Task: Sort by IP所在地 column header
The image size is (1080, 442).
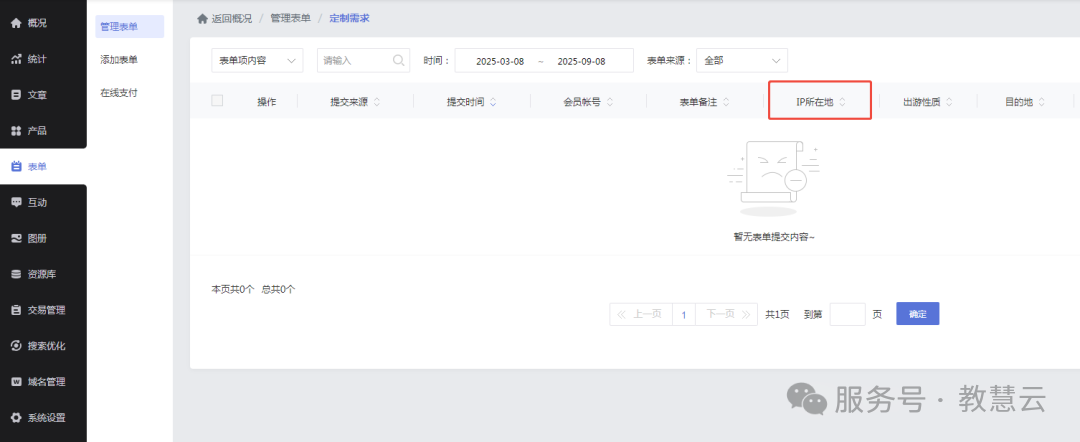Action: (x=820, y=102)
